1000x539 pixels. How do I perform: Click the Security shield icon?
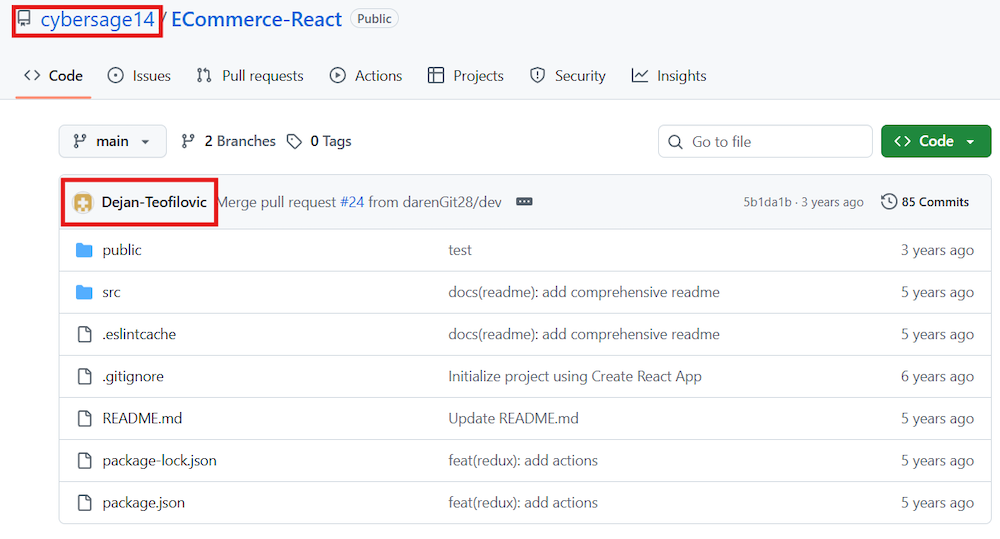coord(538,75)
